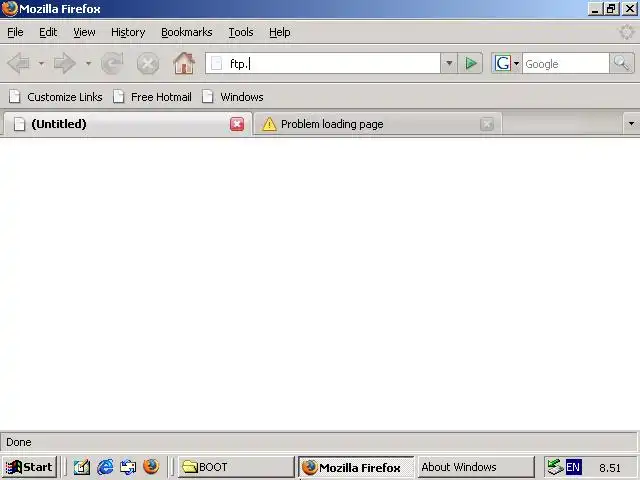Viewport: 640px width, 480px height.
Task: Open the Windows Start menu
Action: [x=29, y=467]
